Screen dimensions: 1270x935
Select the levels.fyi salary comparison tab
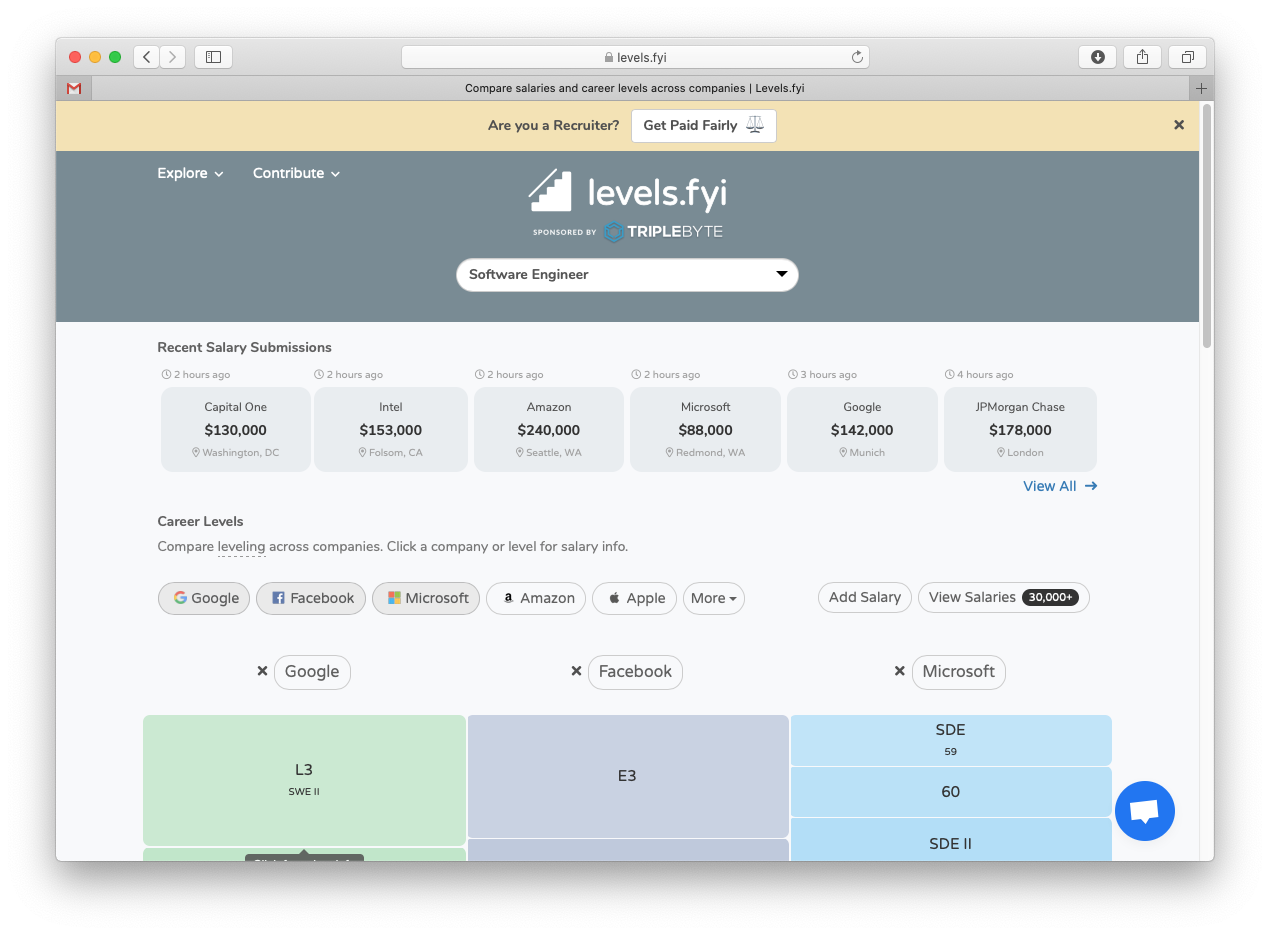click(x=635, y=88)
